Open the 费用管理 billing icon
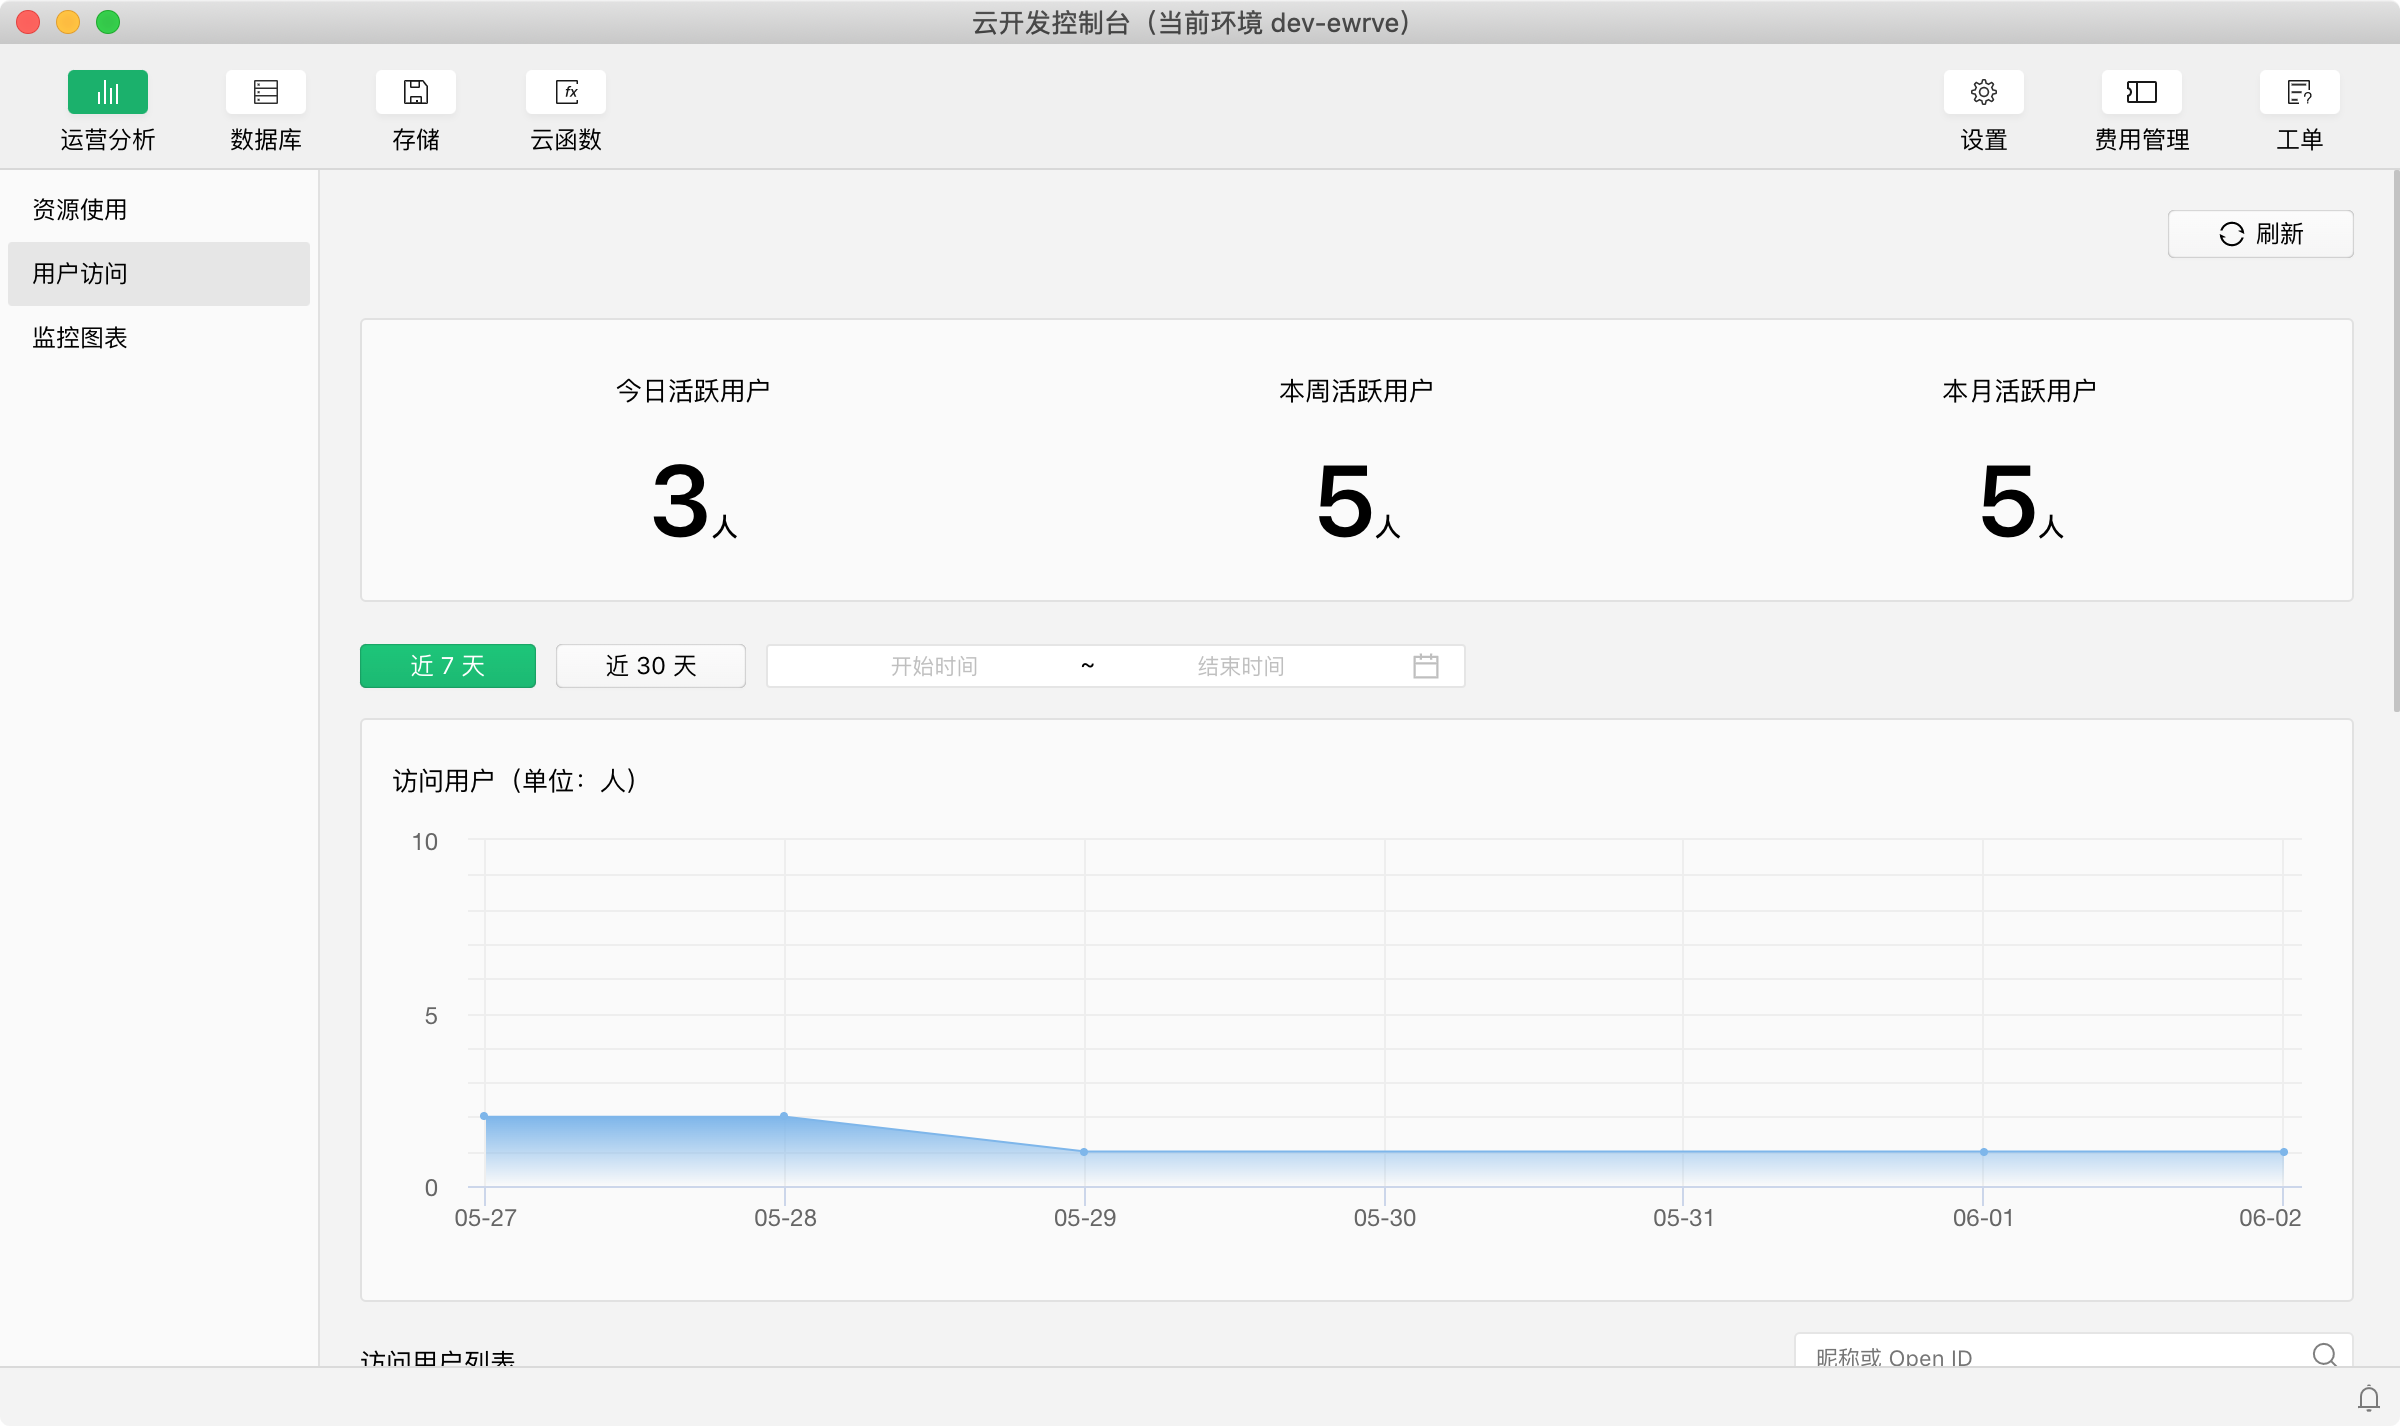This screenshot has height=1426, width=2400. [x=2141, y=93]
